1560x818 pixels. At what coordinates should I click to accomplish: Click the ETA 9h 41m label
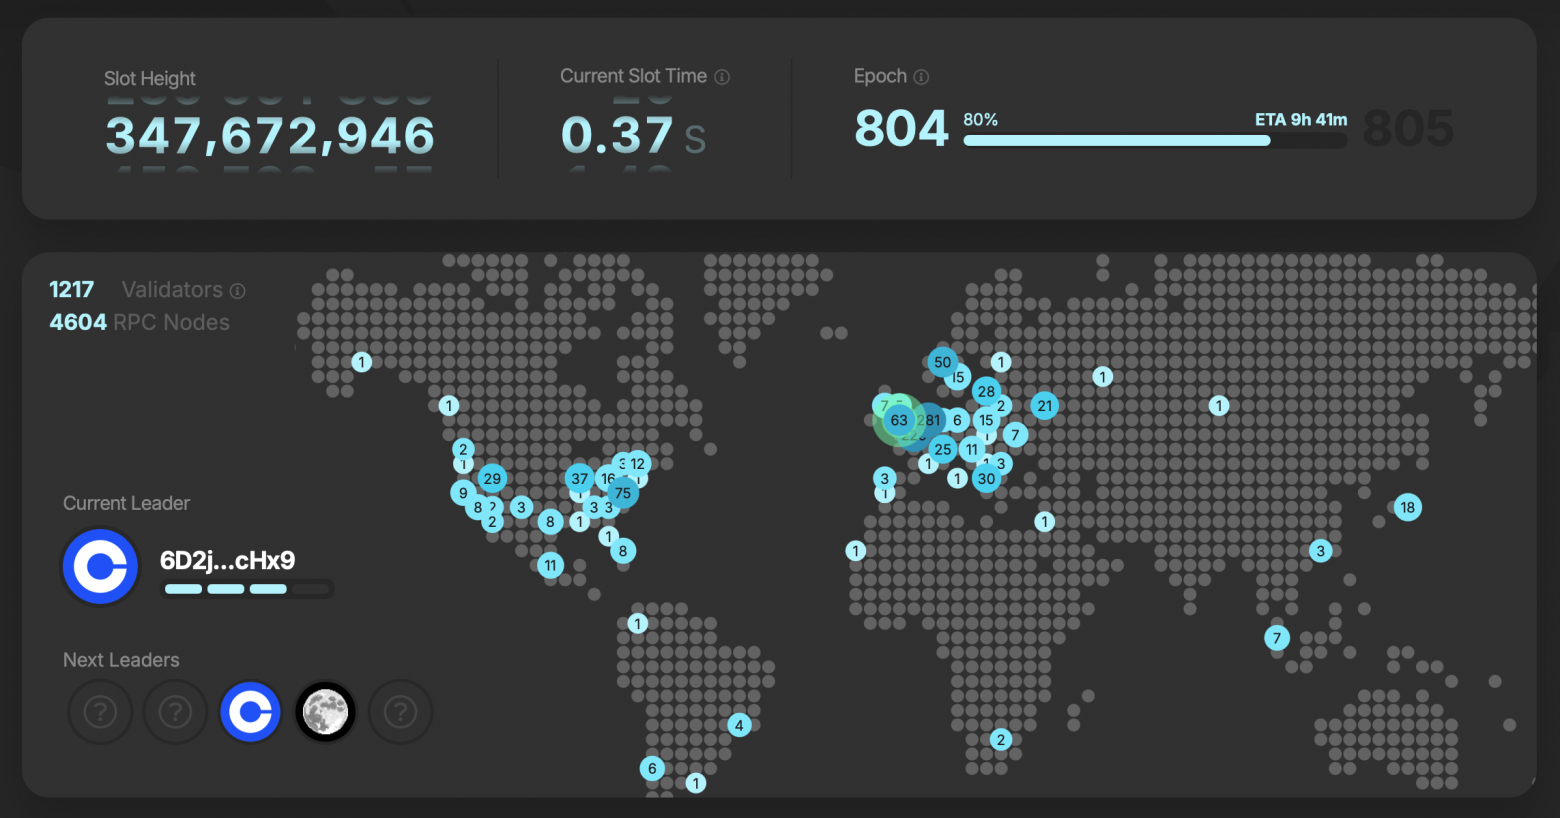(x=1301, y=119)
